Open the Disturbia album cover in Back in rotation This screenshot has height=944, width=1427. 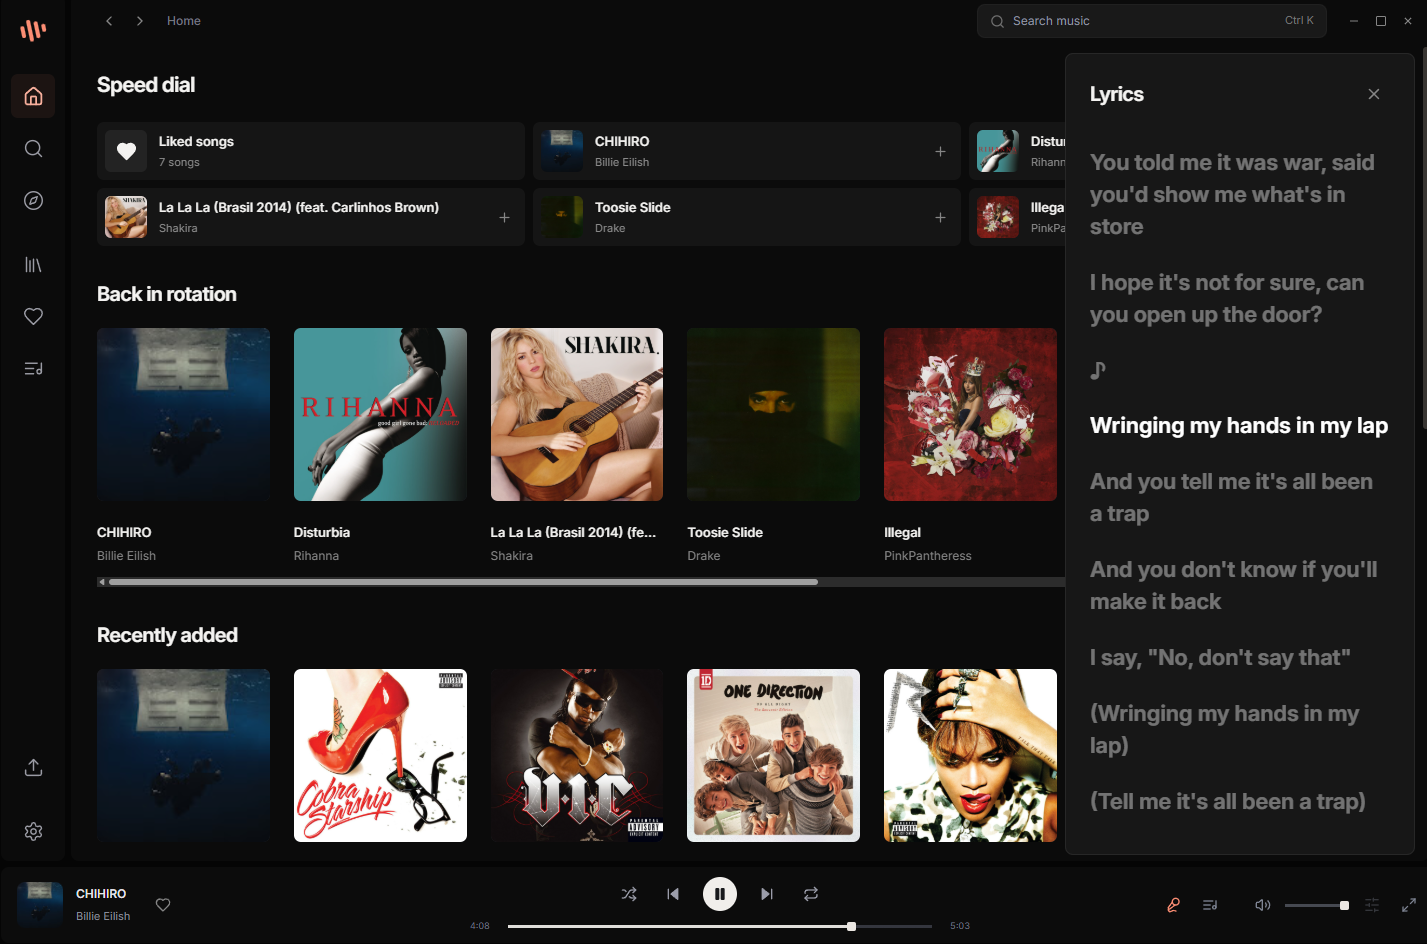click(x=380, y=414)
